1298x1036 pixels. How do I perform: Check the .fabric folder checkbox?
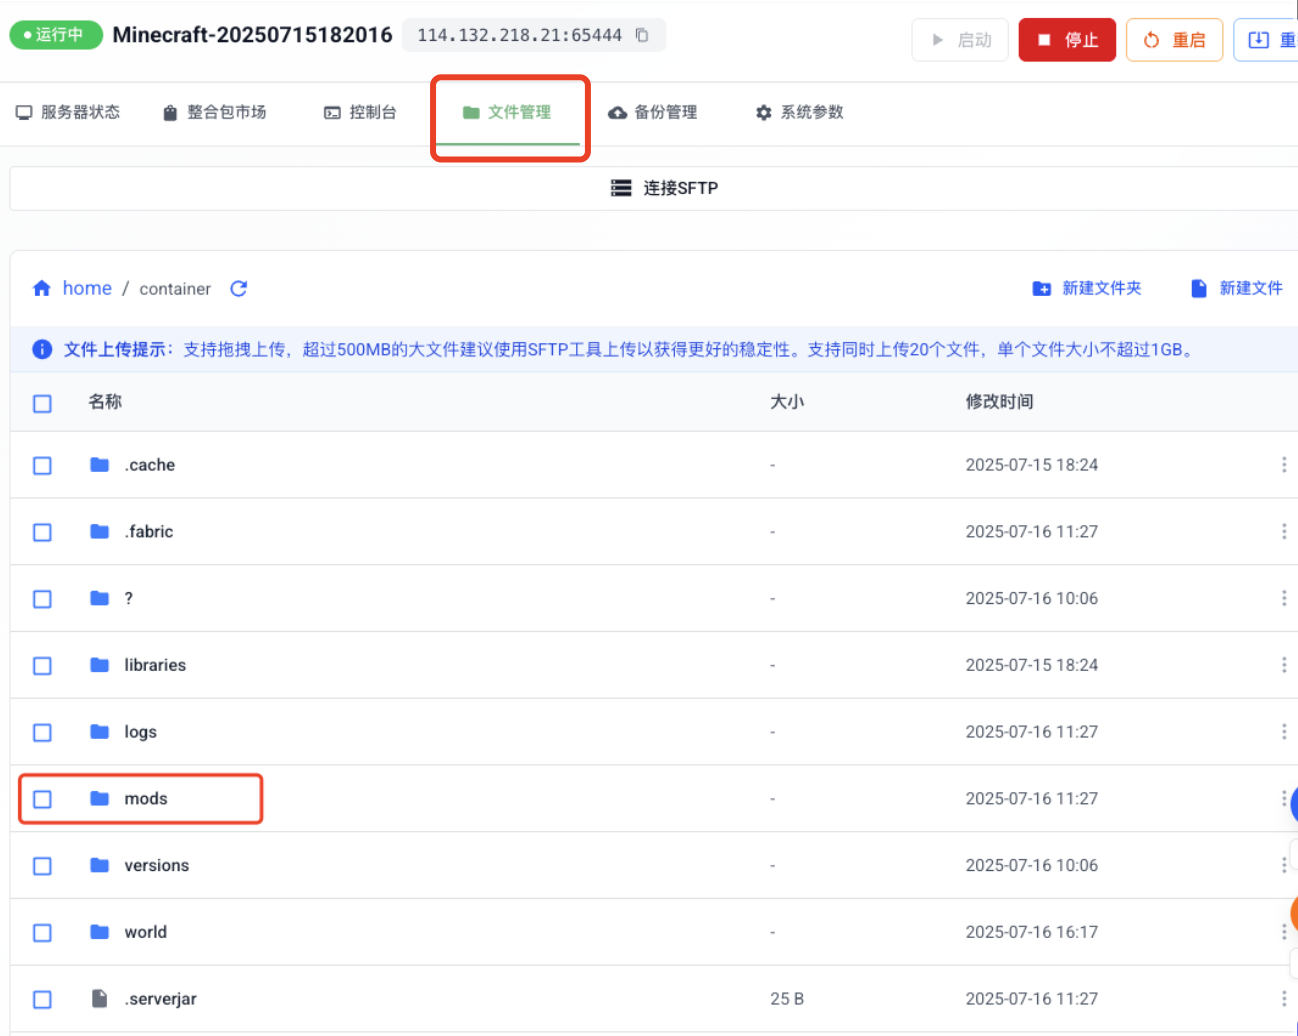pos(42,533)
